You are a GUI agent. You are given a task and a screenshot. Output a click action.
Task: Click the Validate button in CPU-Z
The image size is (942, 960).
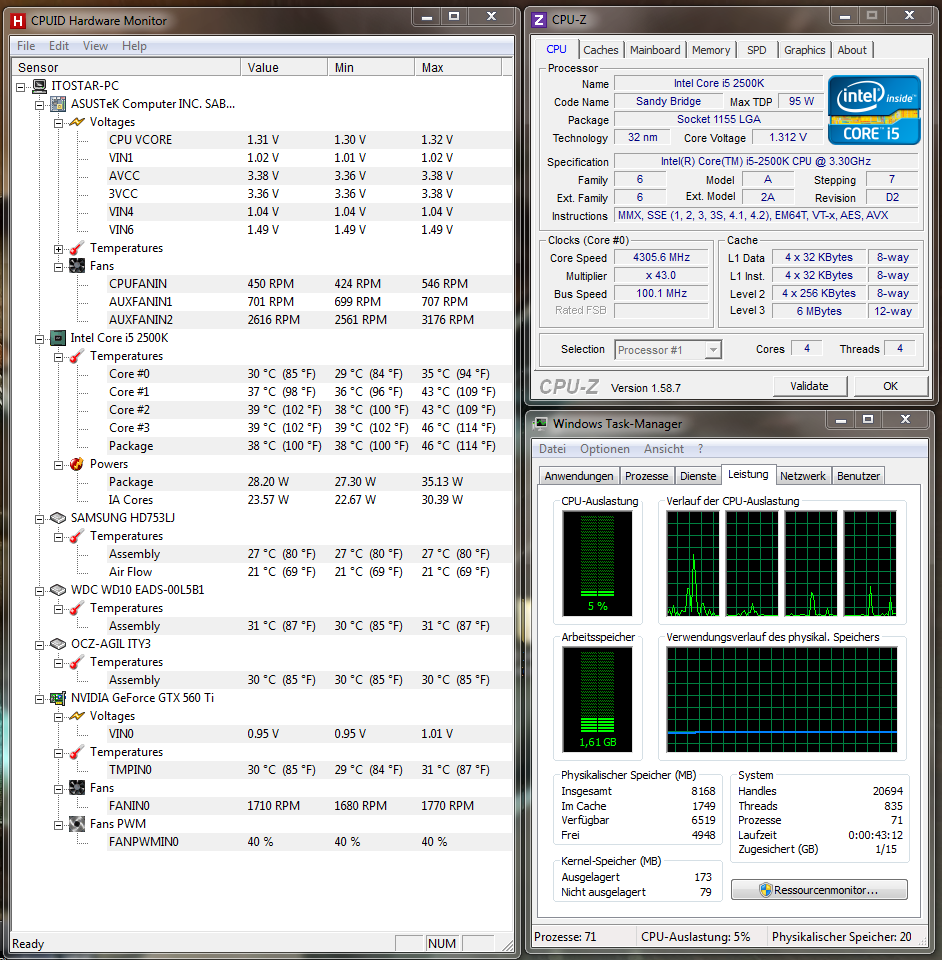click(809, 386)
